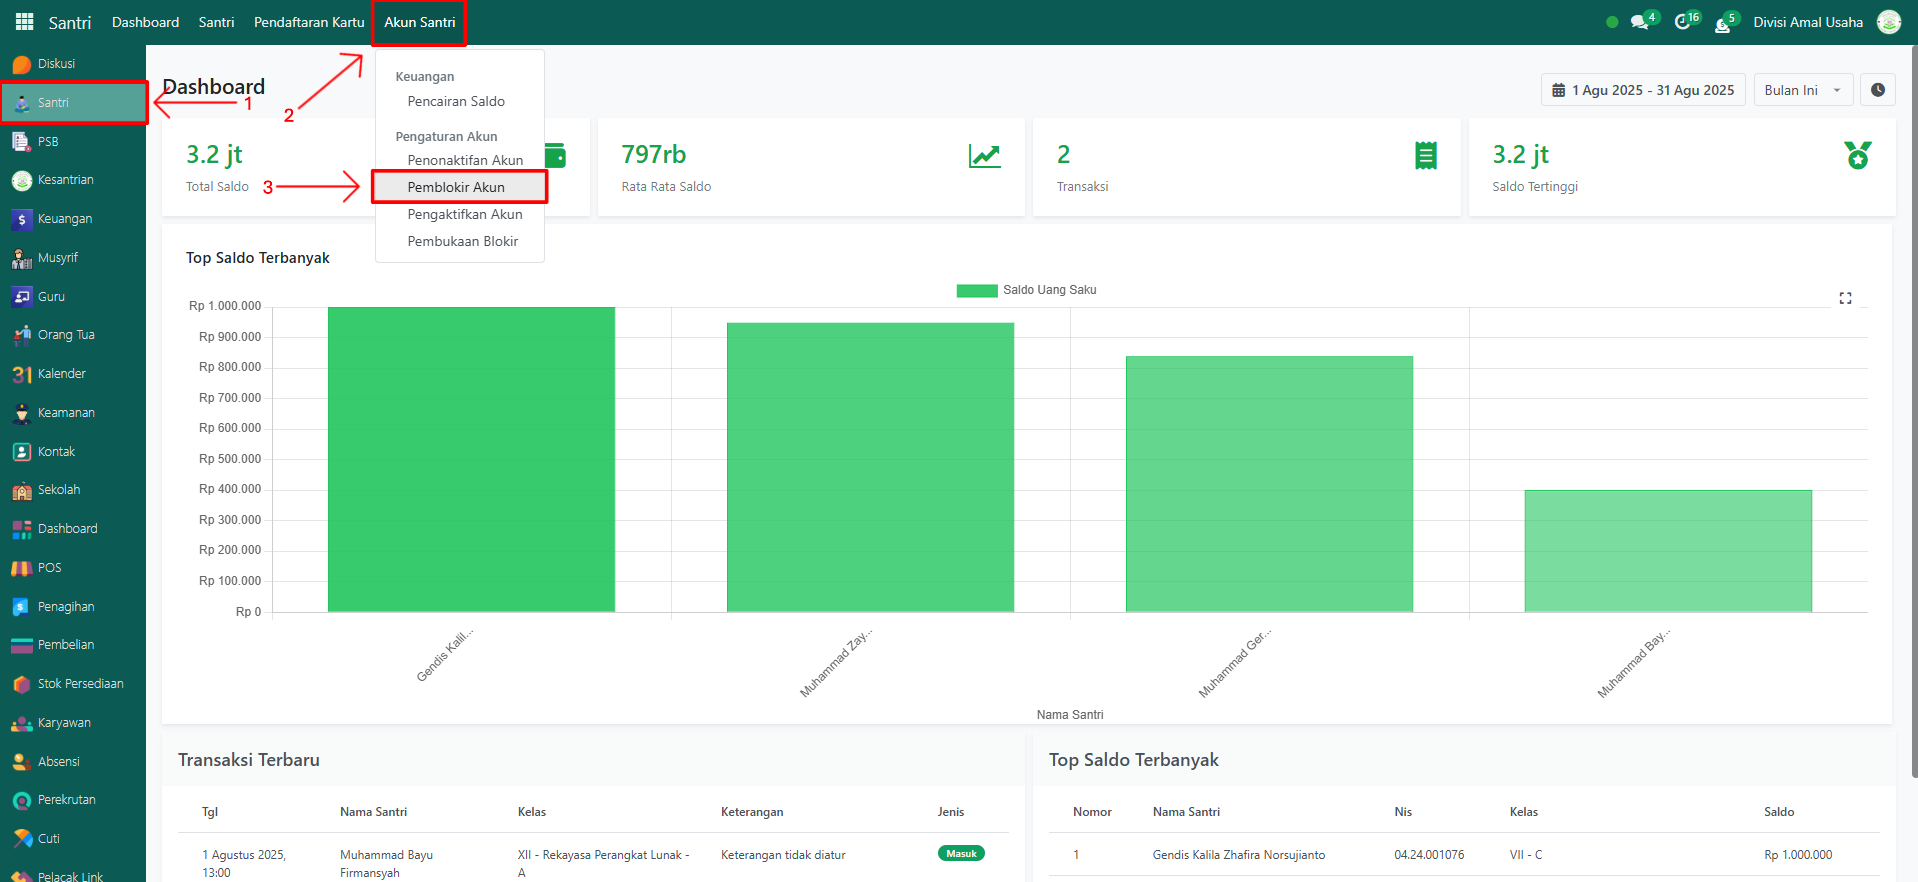Open the apps grid launcher icon
The width and height of the screenshot is (1918, 882).
pyautogui.click(x=24, y=22)
